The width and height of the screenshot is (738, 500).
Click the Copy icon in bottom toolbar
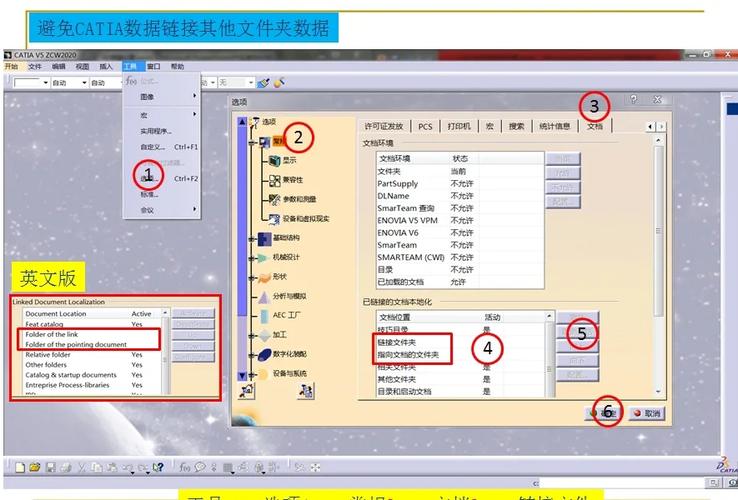96,467
